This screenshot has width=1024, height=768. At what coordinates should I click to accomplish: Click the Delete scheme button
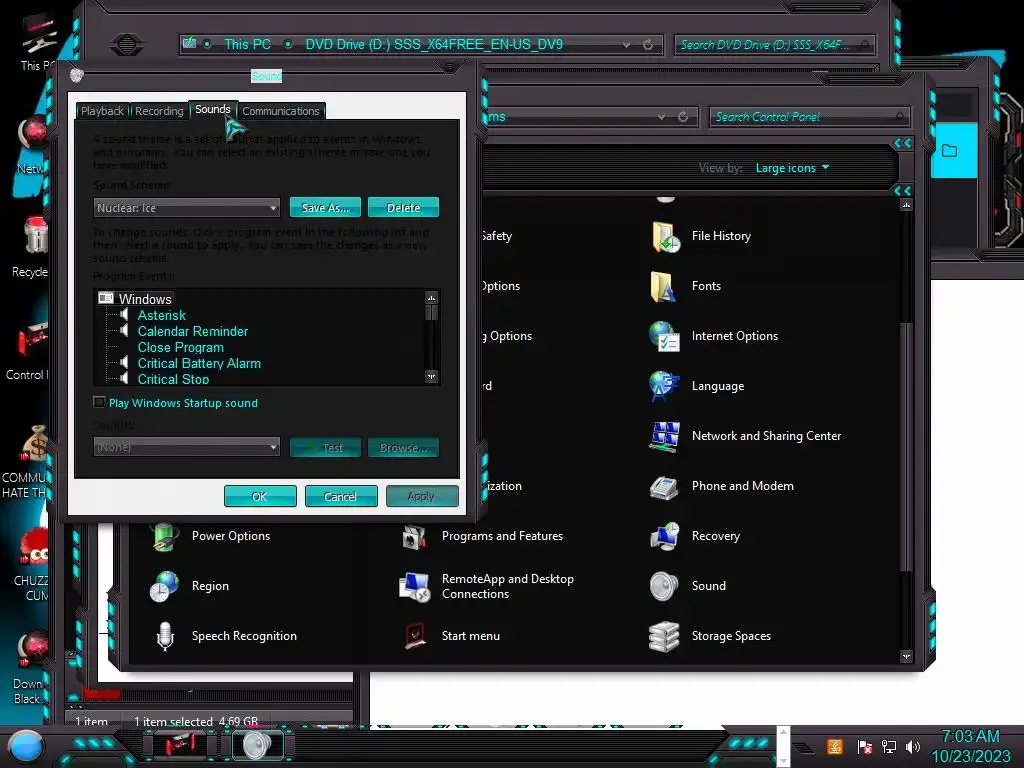(403, 208)
